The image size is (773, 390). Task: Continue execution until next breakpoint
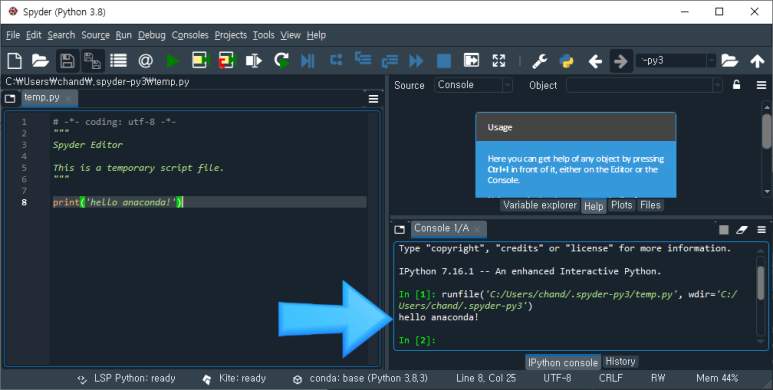(416, 61)
